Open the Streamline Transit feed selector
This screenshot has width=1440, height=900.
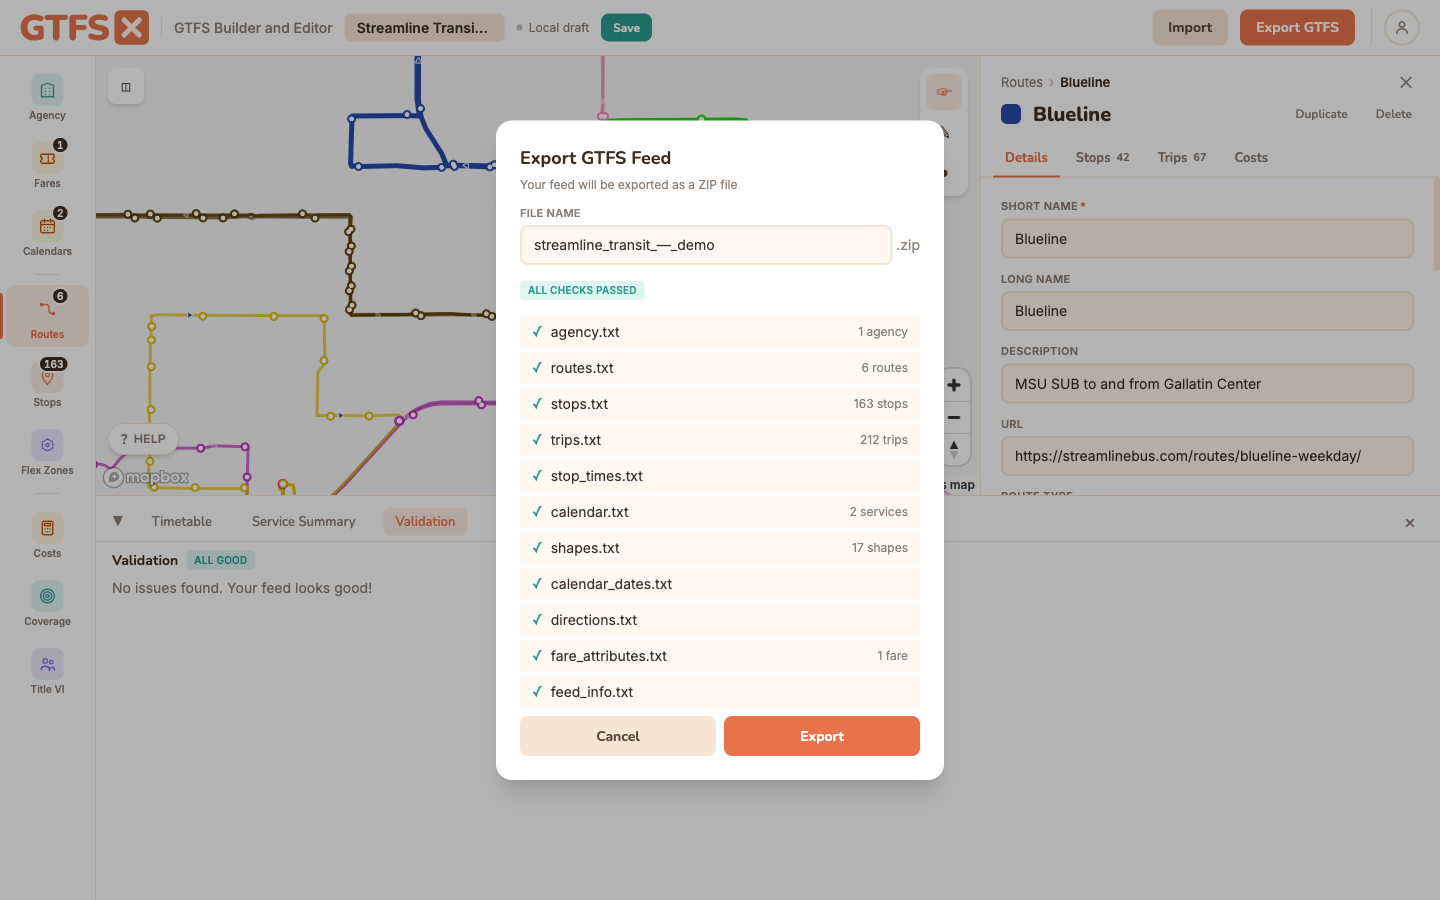point(424,28)
